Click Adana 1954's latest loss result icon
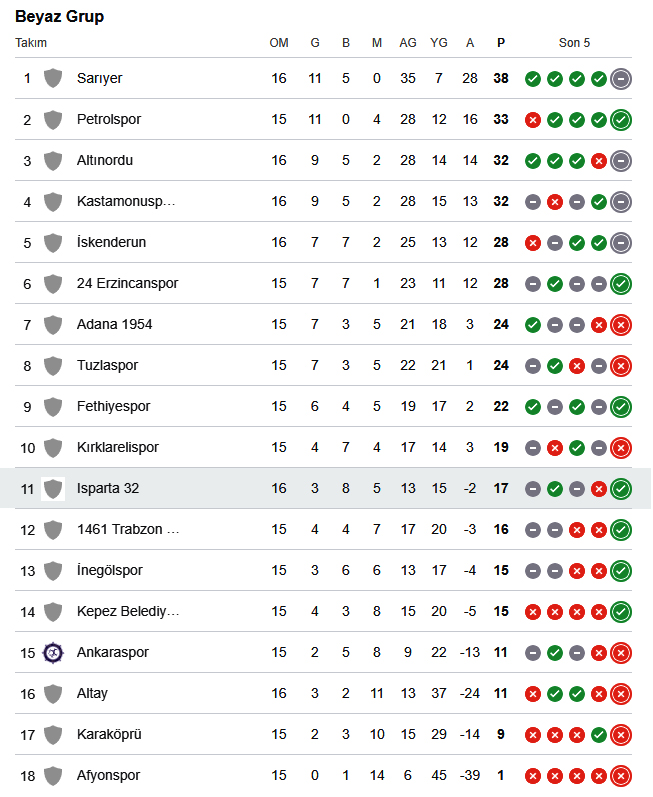This screenshot has height=797, width=653. click(620, 325)
